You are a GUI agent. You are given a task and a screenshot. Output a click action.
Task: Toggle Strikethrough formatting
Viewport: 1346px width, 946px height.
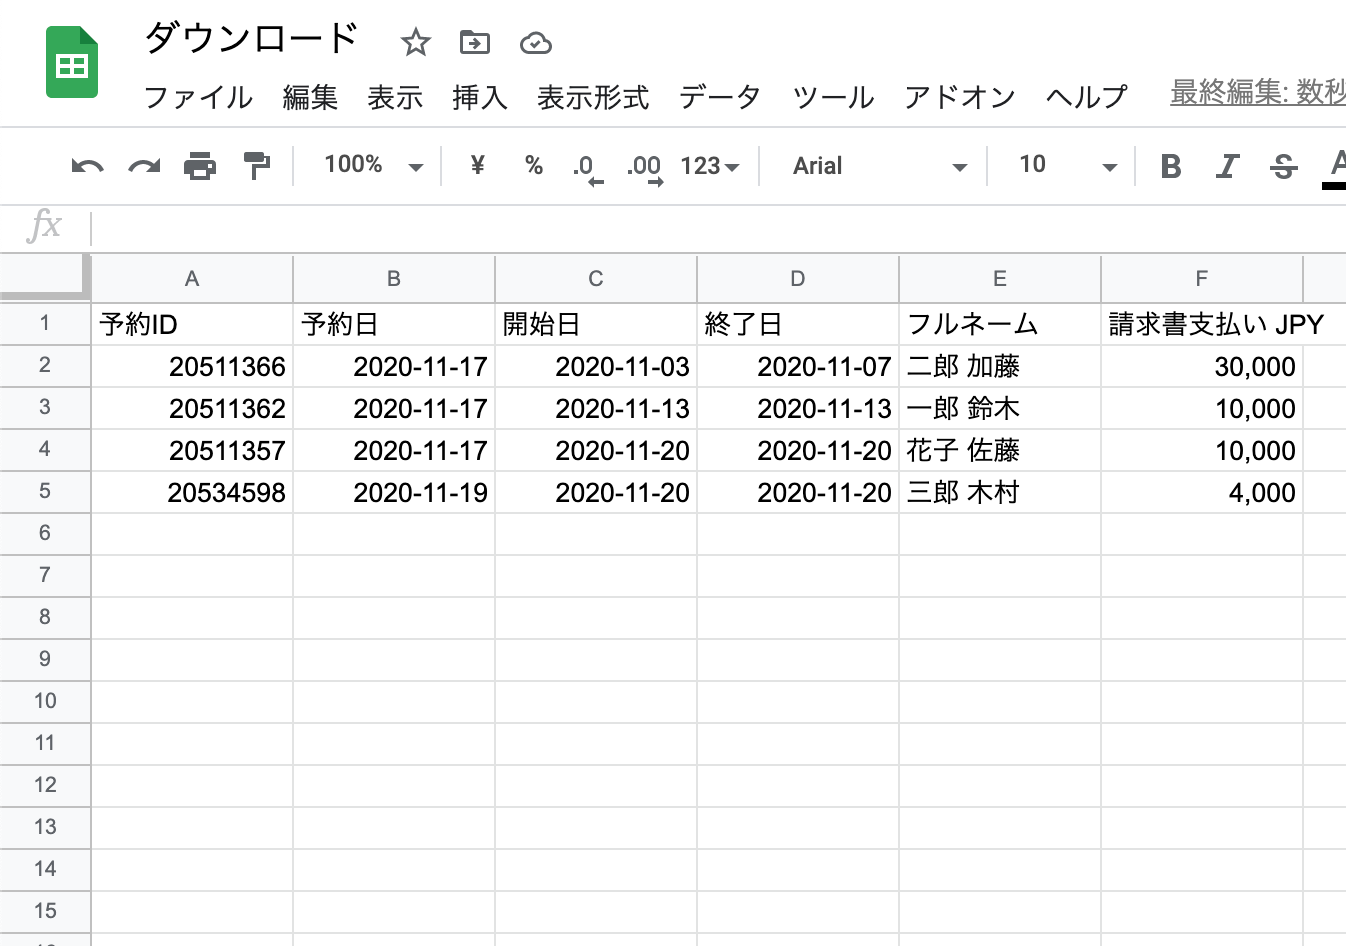(1283, 166)
